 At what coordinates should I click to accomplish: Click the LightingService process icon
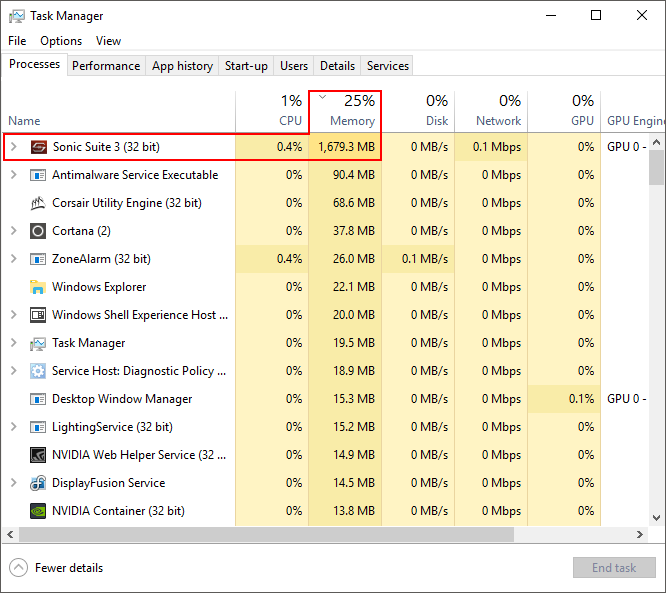[x=38, y=427]
